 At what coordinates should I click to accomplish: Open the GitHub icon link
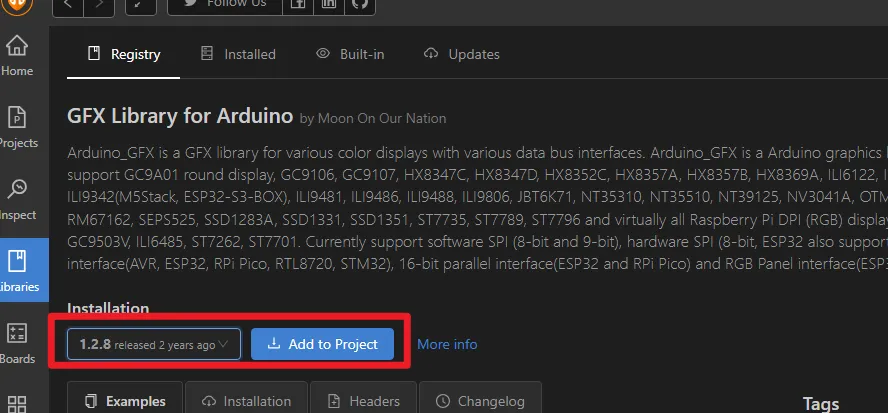point(360,5)
